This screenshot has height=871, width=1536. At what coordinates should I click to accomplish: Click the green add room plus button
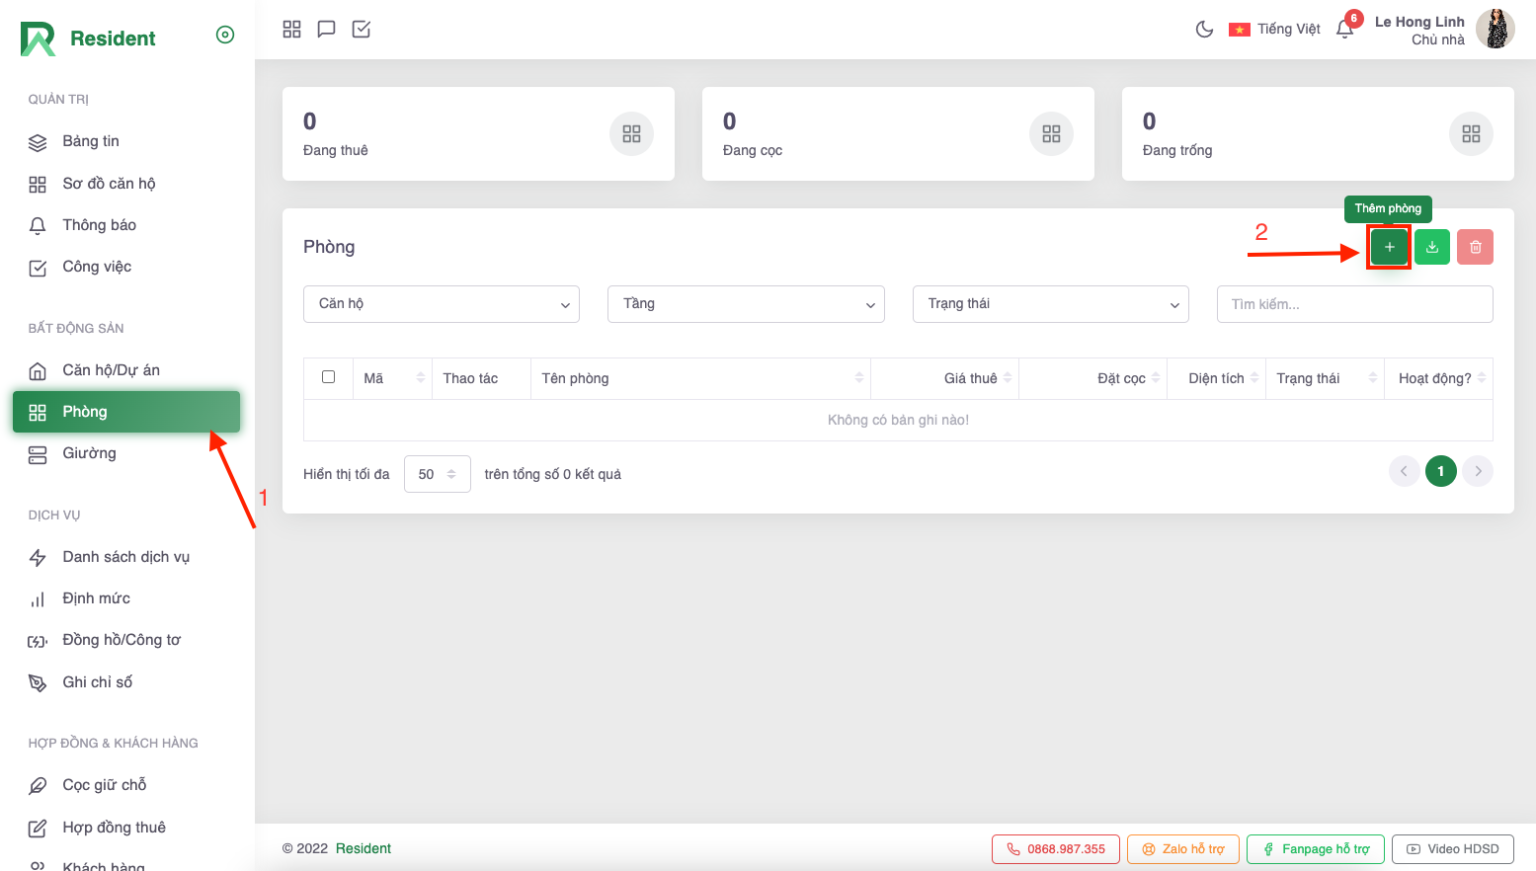1389,247
